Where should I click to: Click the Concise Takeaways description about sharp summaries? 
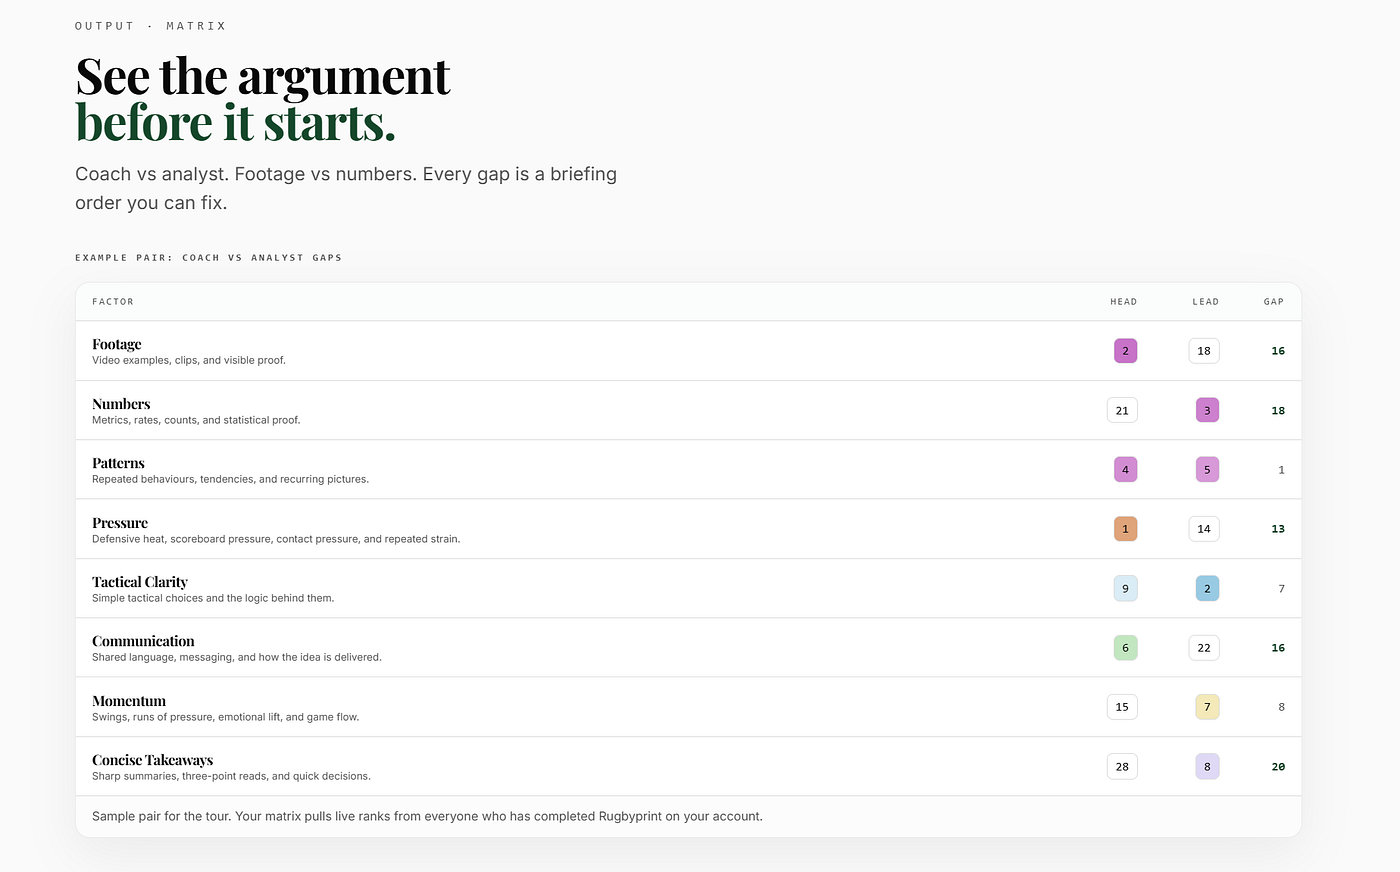[231, 776]
